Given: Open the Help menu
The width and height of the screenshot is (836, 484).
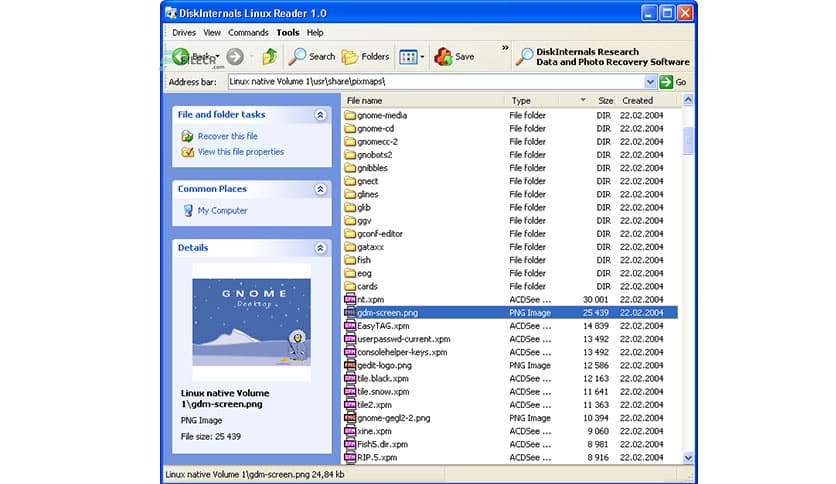Looking at the screenshot, I should coord(315,33).
